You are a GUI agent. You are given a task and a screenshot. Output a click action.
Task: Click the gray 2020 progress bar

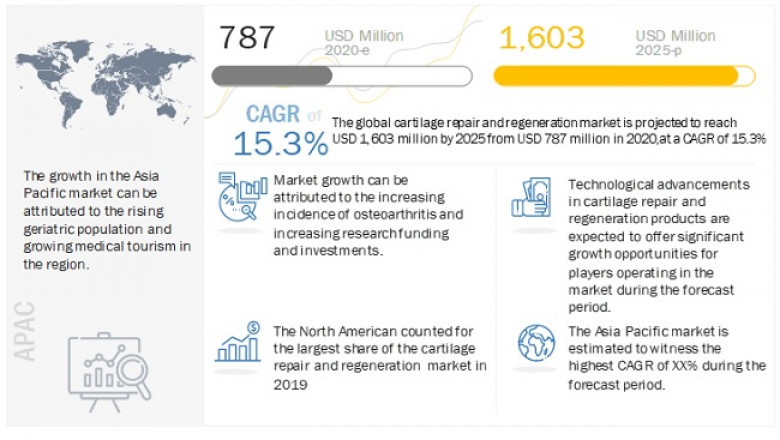click(x=341, y=76)
